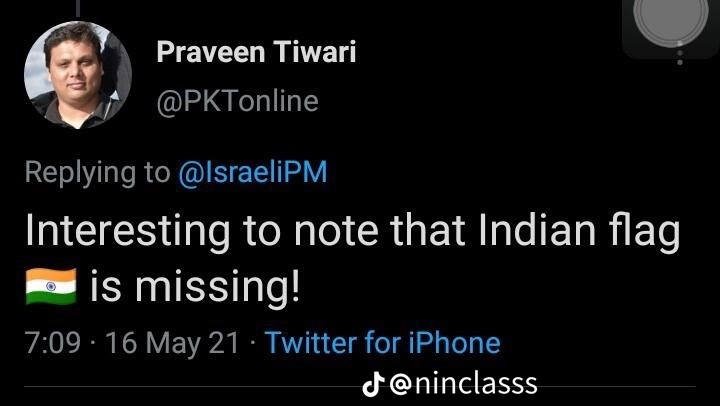Select the @ninclasss watermark text
The image size is (720, 406).
click(463, 382)
